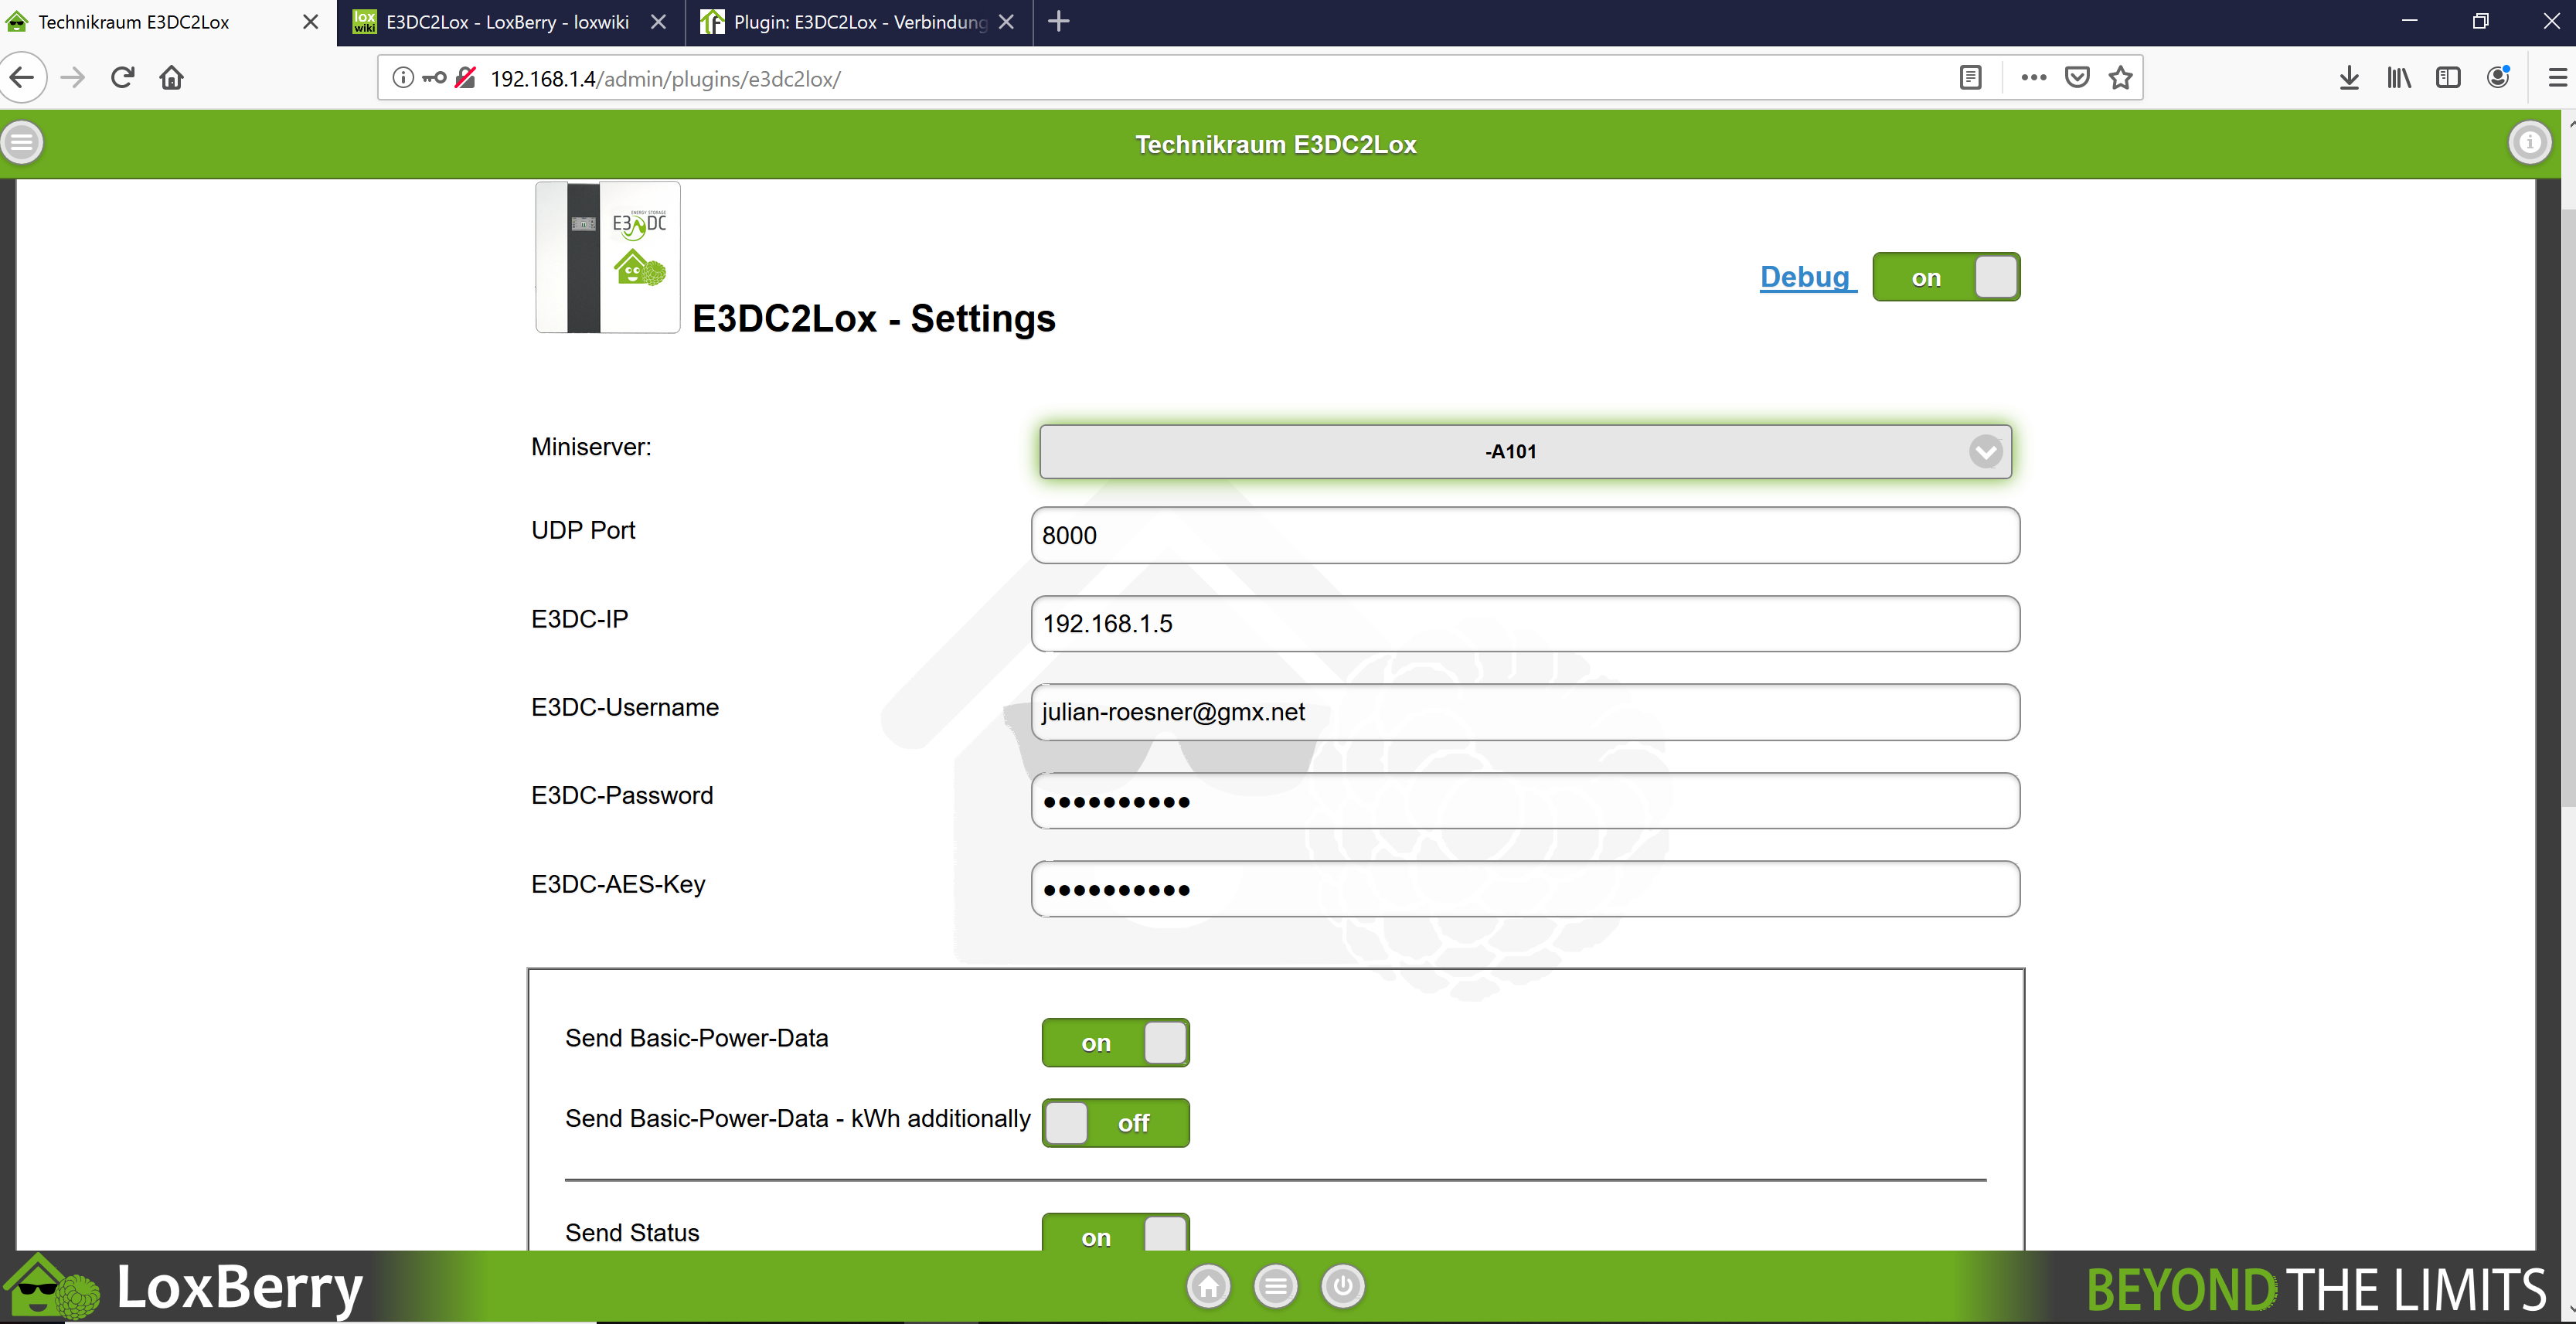Expand the Miniserver dropdown

pos(1525,452)
